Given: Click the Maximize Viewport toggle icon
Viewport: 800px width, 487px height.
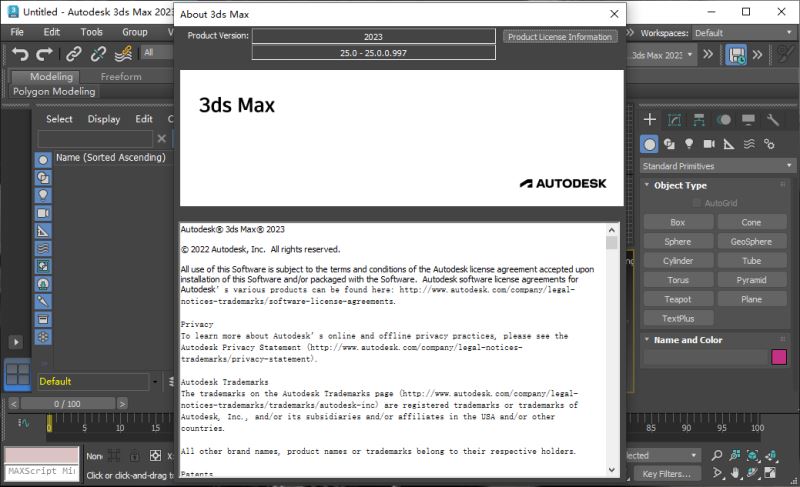Looking at the screenshot, I should point(770,473).
